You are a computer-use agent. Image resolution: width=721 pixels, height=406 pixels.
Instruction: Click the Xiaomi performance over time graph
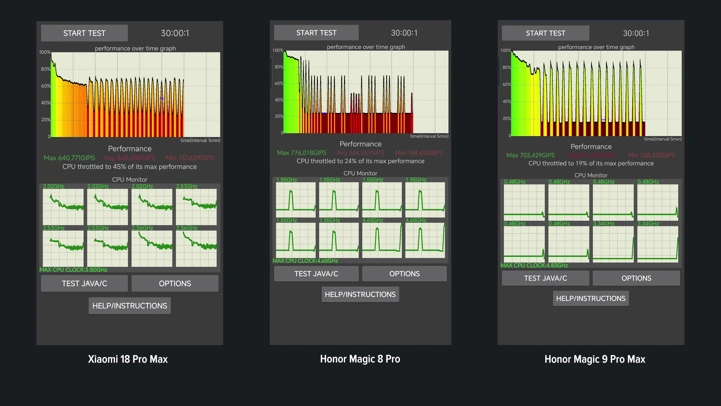click(x=135, y=94)
